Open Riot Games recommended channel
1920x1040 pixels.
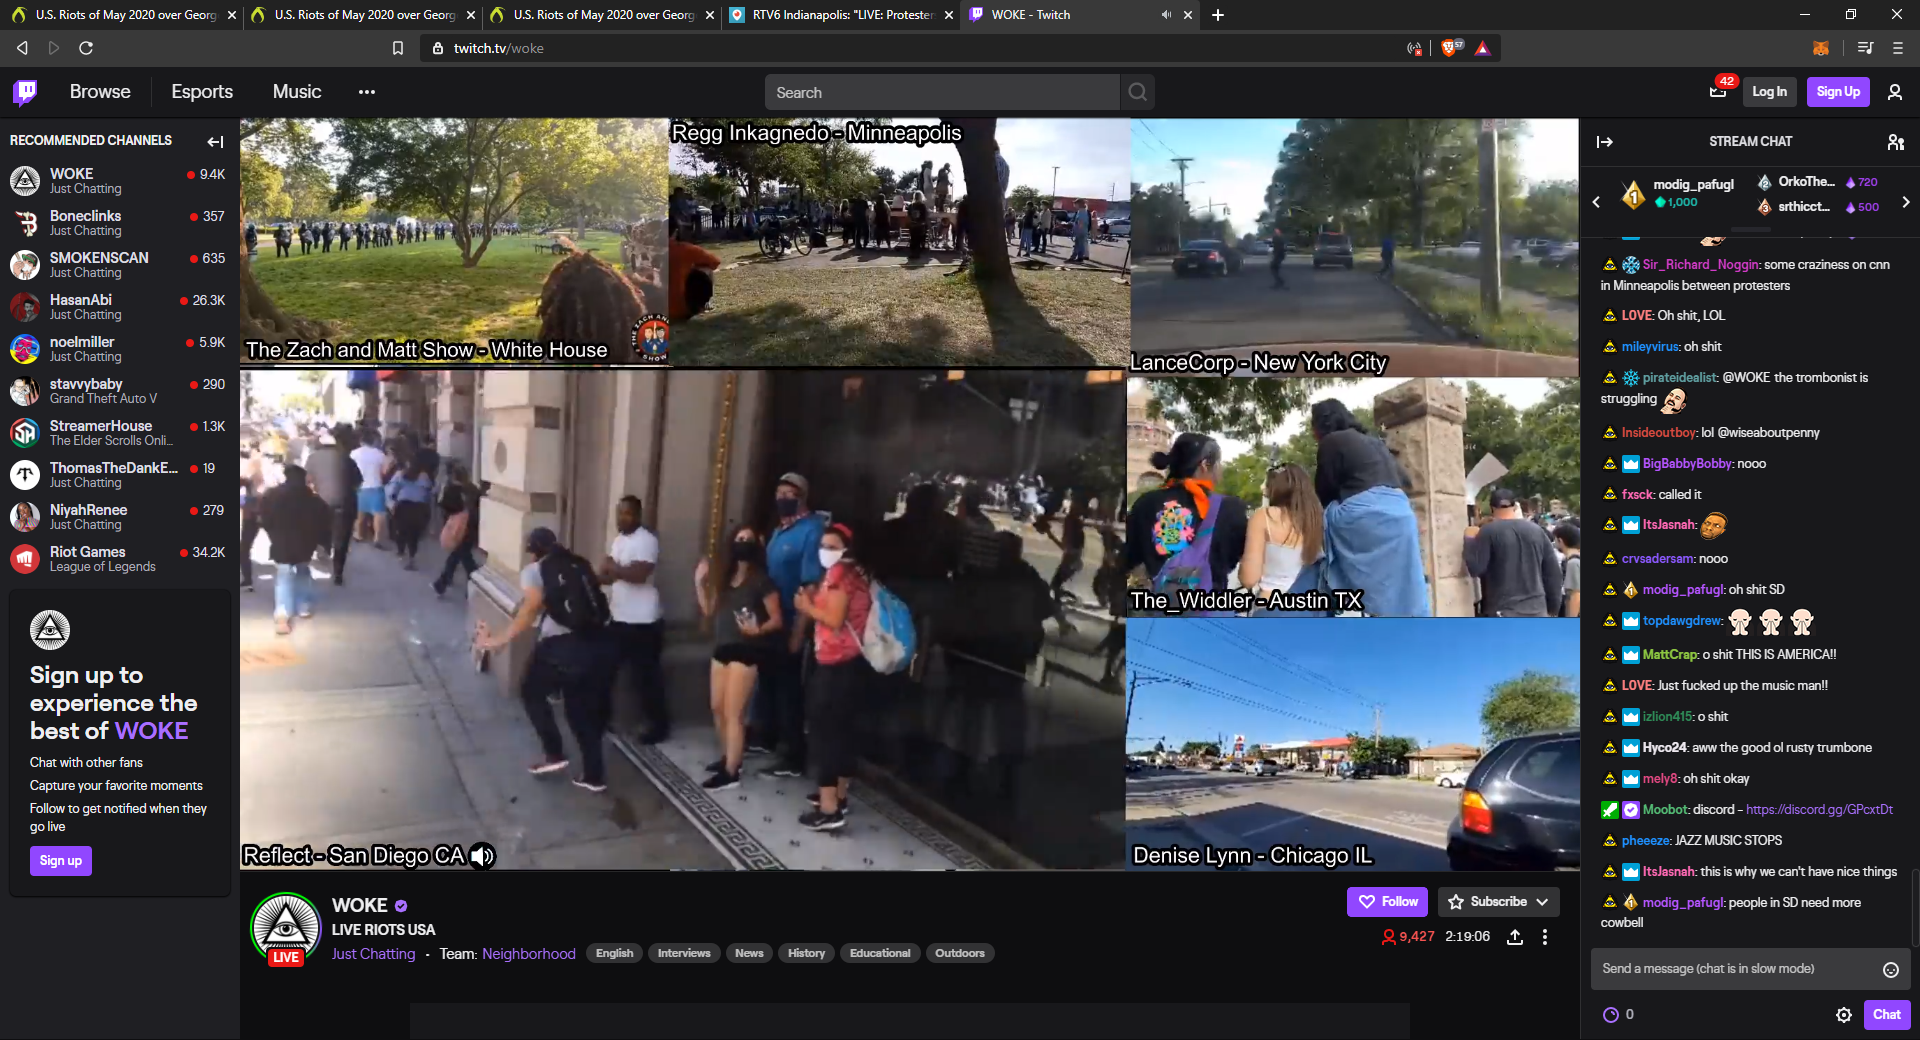[118, 559]
